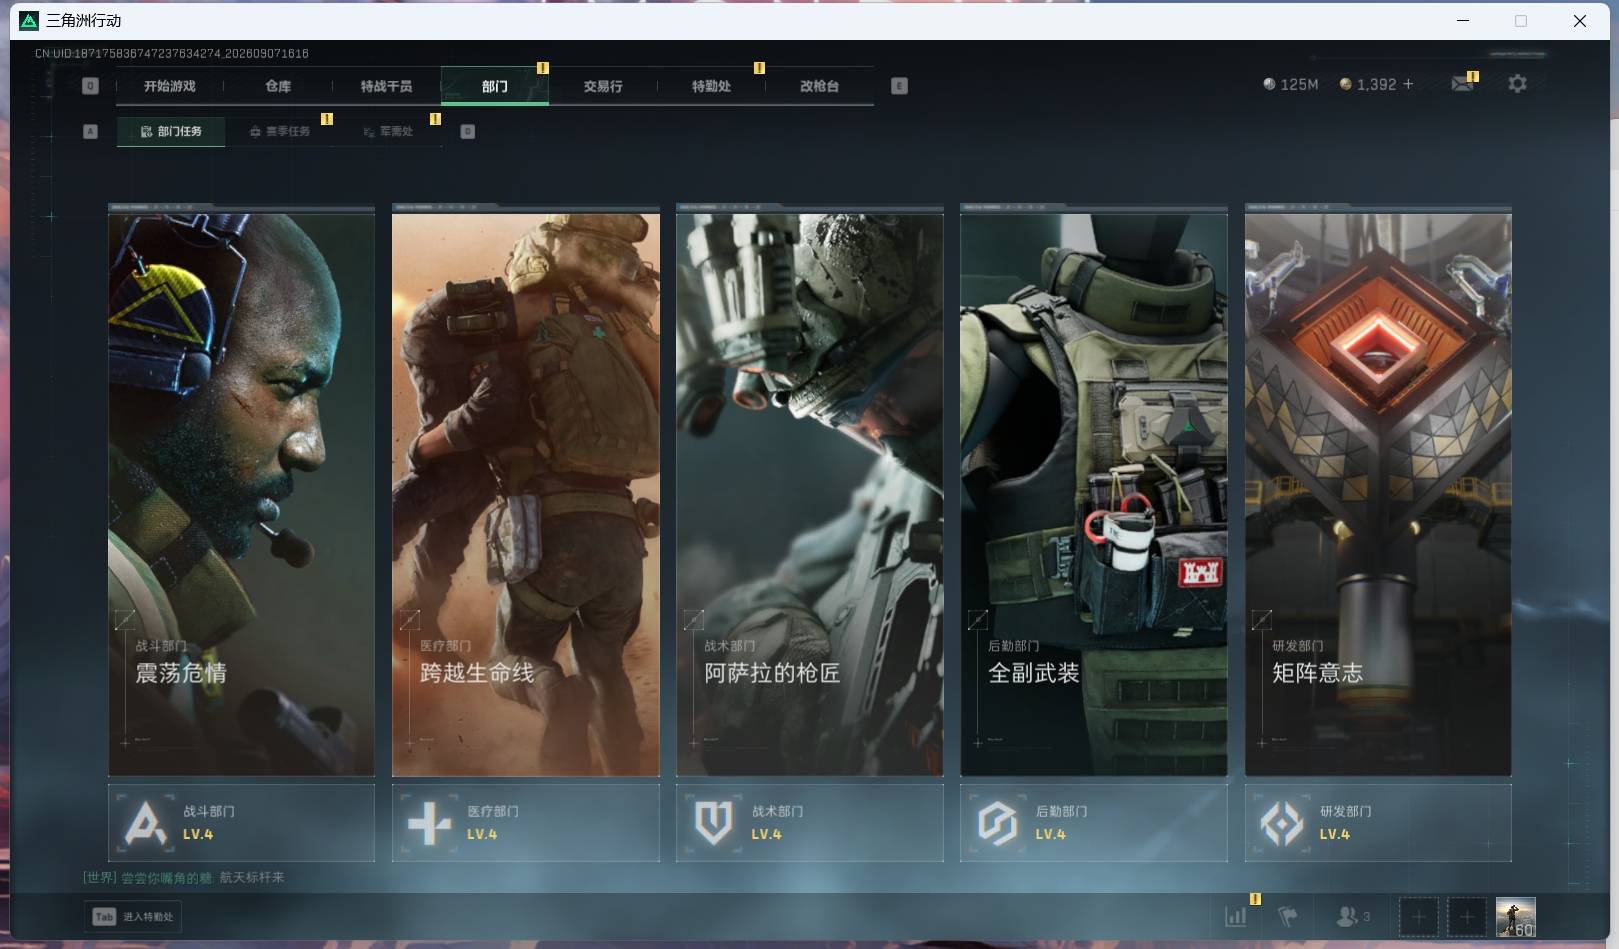The width and height of the screenshot is (1619, 949).
Task: Click the medical department cross icon
Action: [430, 824]
